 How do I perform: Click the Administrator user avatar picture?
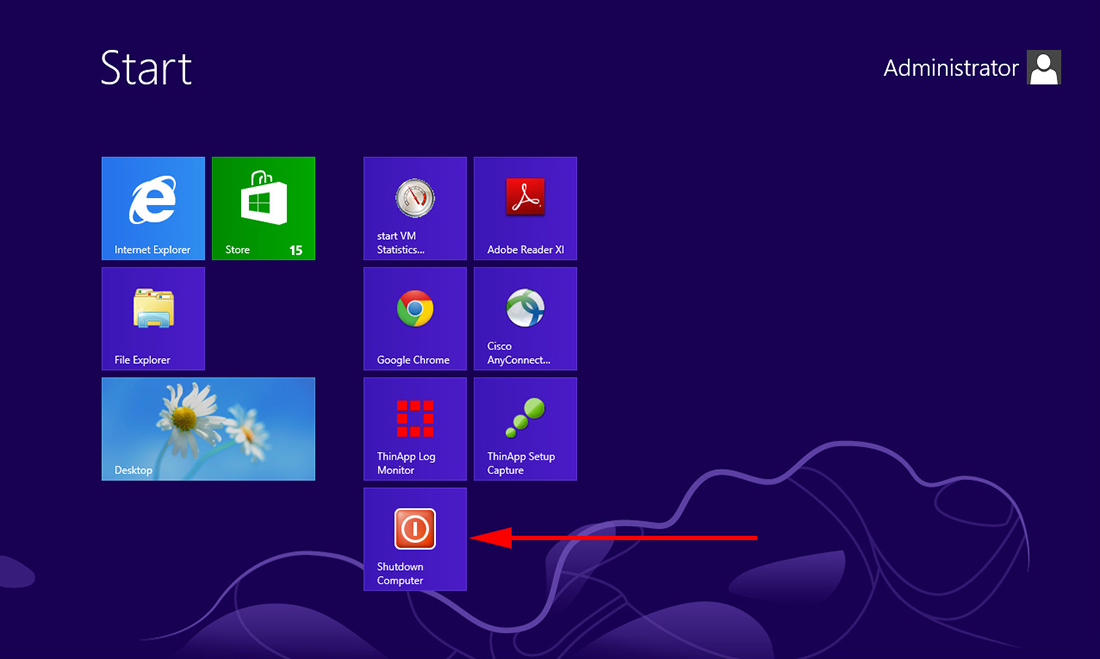(x=1044, y=67)
